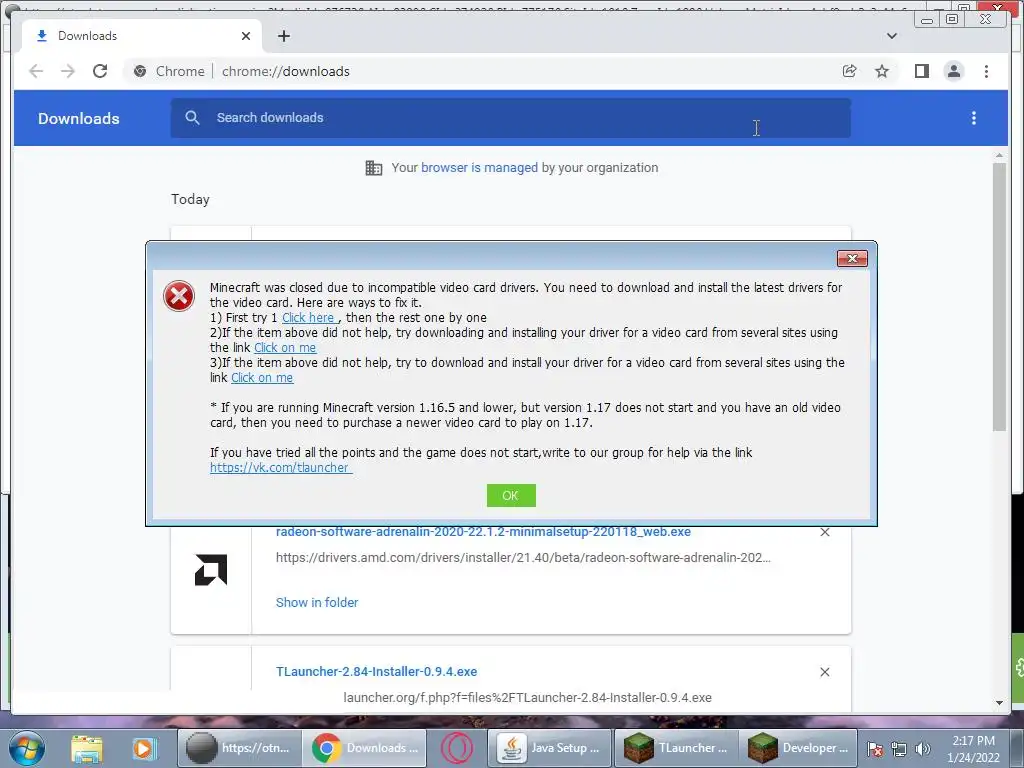Open the 'Click on me' link in step 2
Image resolution: width=1024 pixels, height=768 pixels.
(x=285, y=347)
